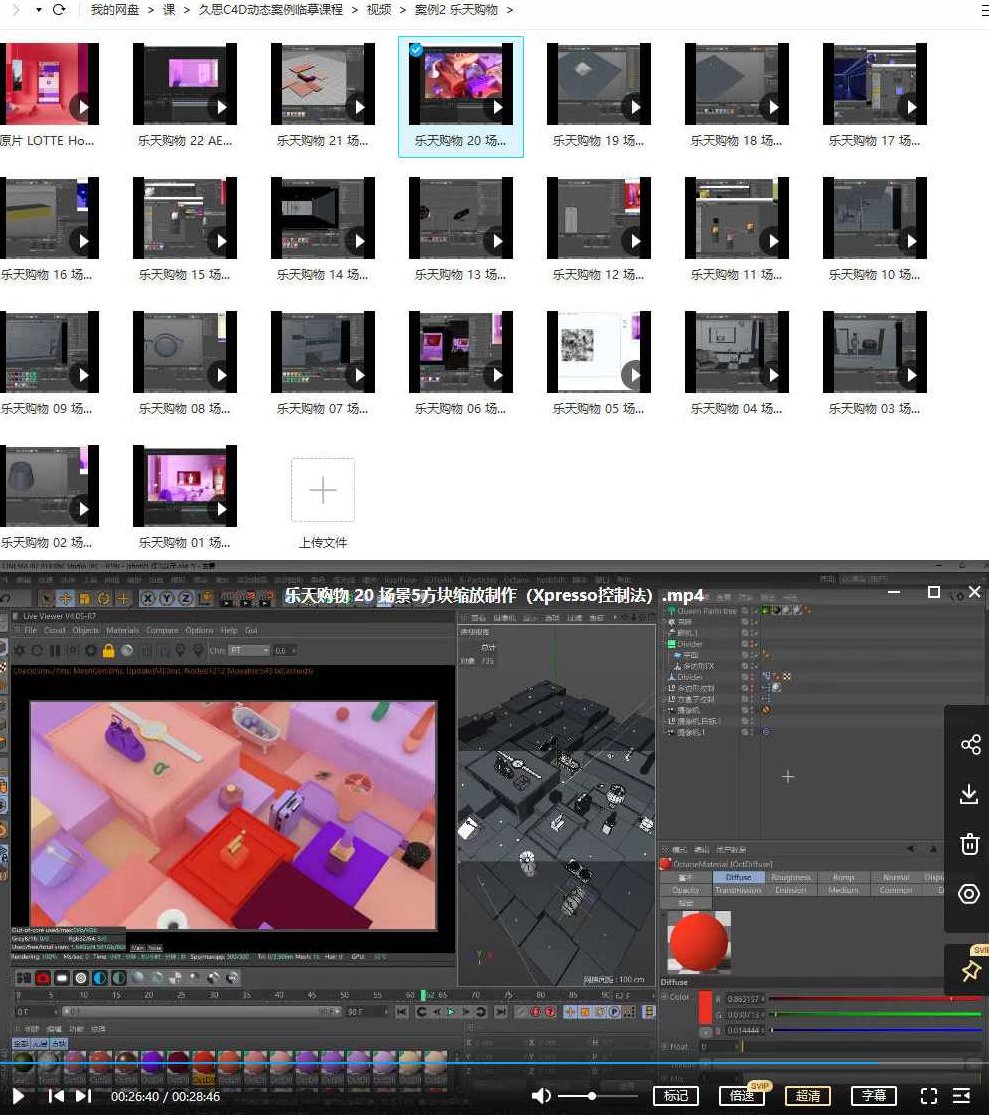Switch to the Roughness tab in OctaneMaterial
The image size is (989, 1115).
coord(793,877)
